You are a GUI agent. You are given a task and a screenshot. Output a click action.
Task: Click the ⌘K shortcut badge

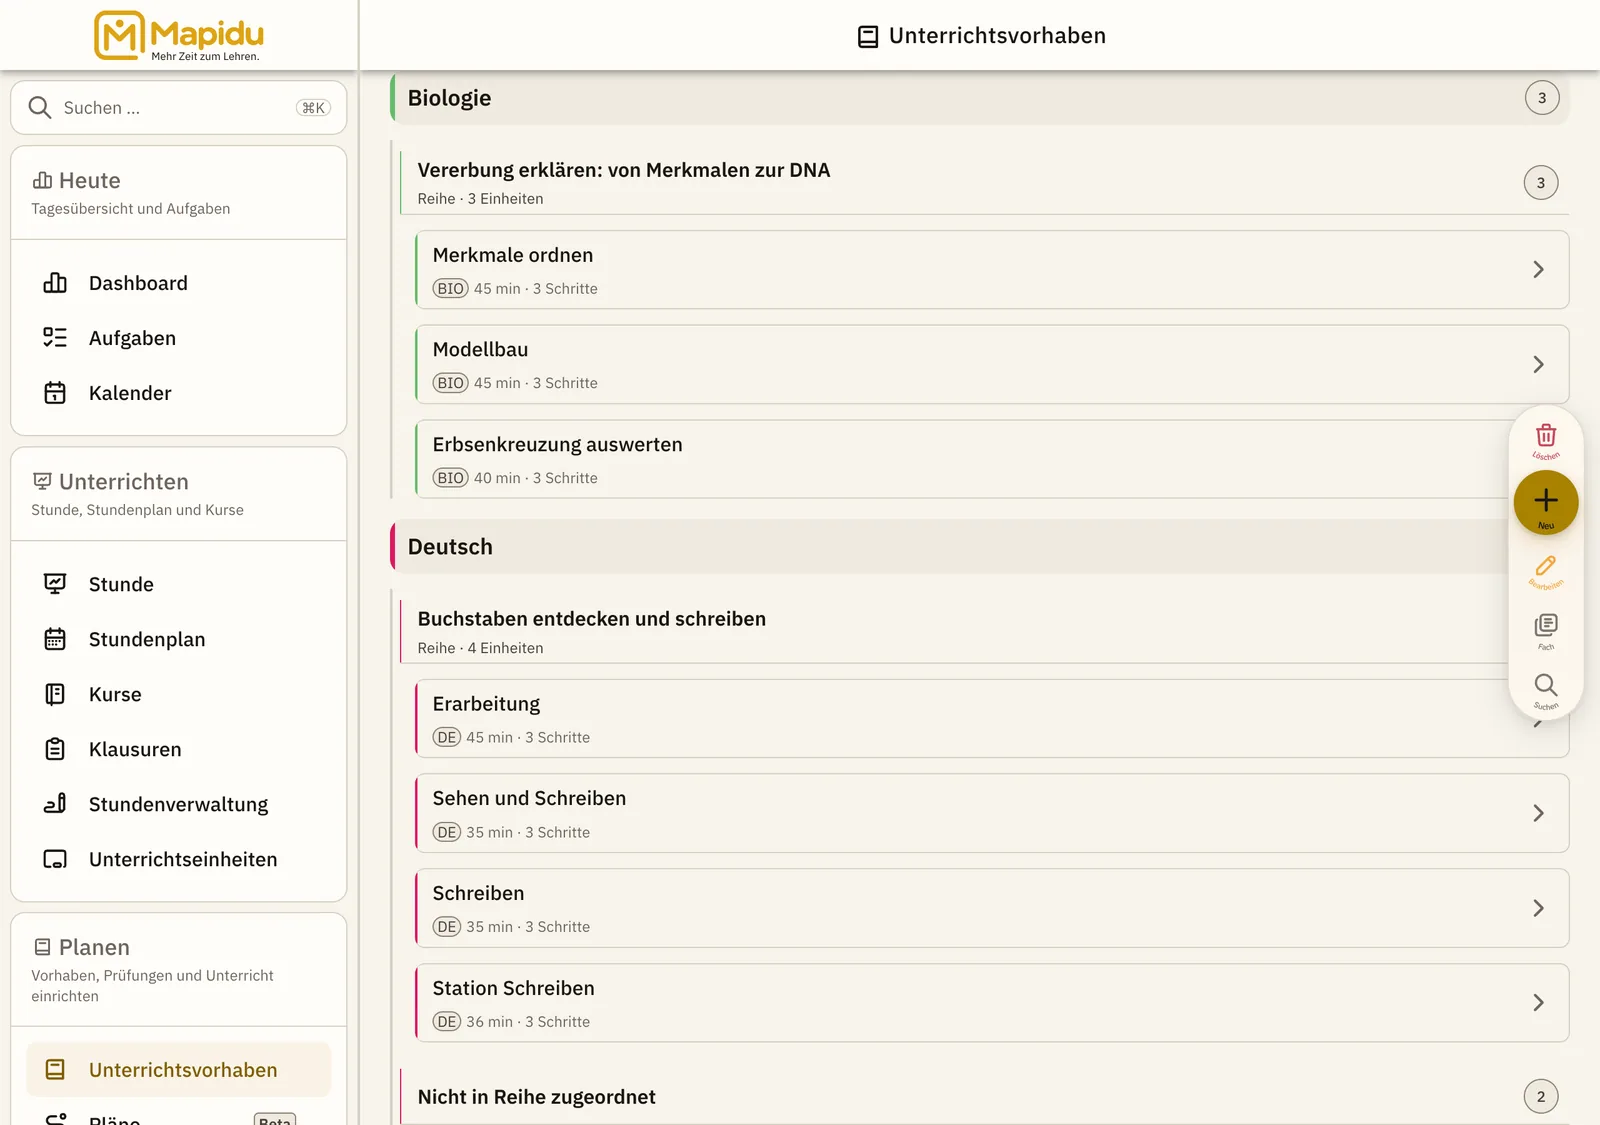(x=314, y=108)
